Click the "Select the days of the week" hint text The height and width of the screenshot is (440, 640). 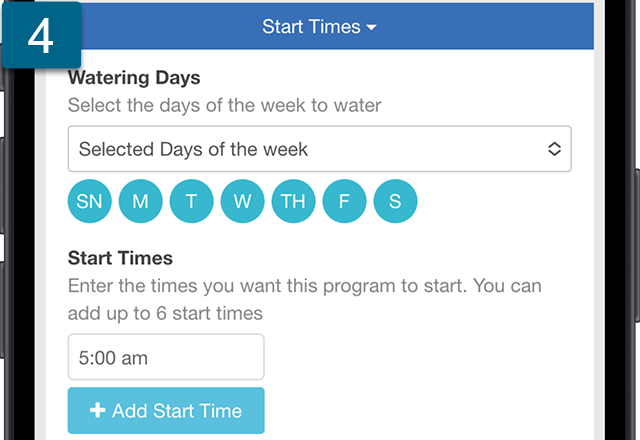pyautogui.click(x=224, y=105)
